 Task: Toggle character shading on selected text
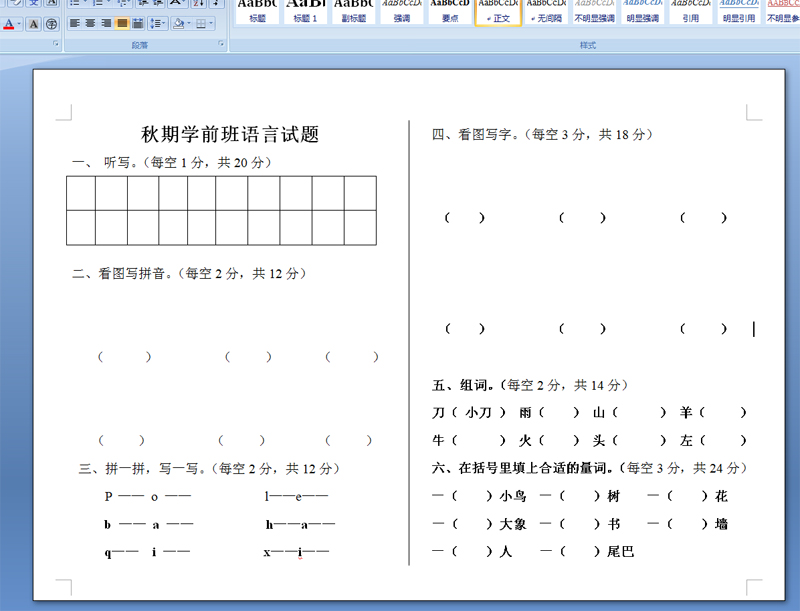click(x=34, y=23)
